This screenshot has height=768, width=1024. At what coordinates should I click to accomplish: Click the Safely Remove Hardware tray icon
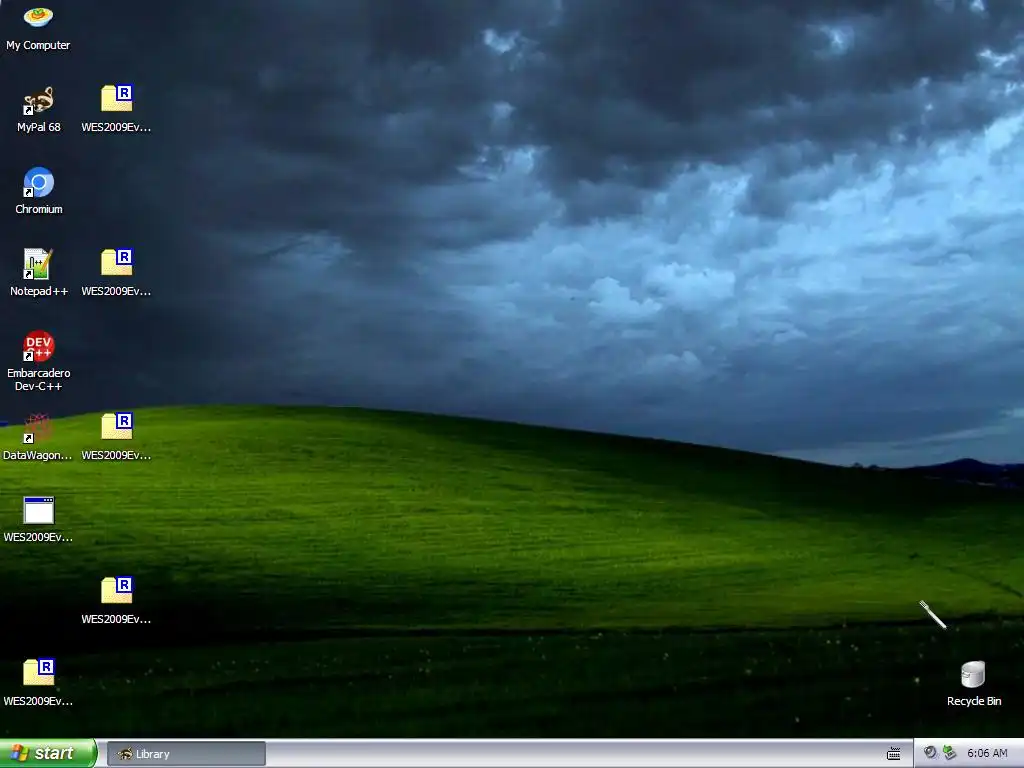(x=950, y=753)
